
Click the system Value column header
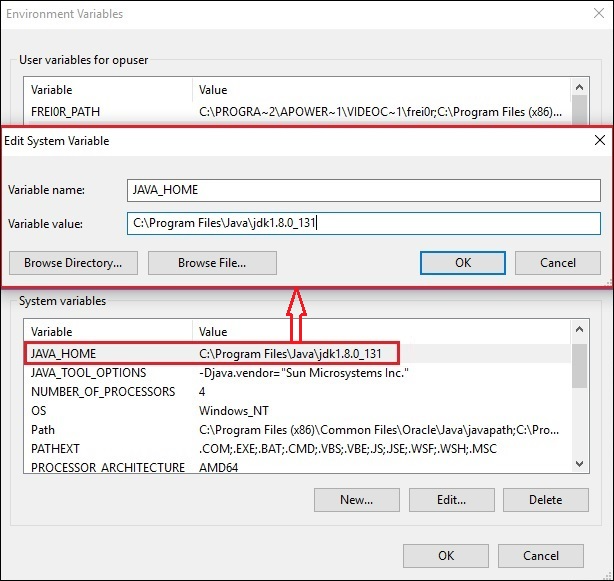(381, 332)
